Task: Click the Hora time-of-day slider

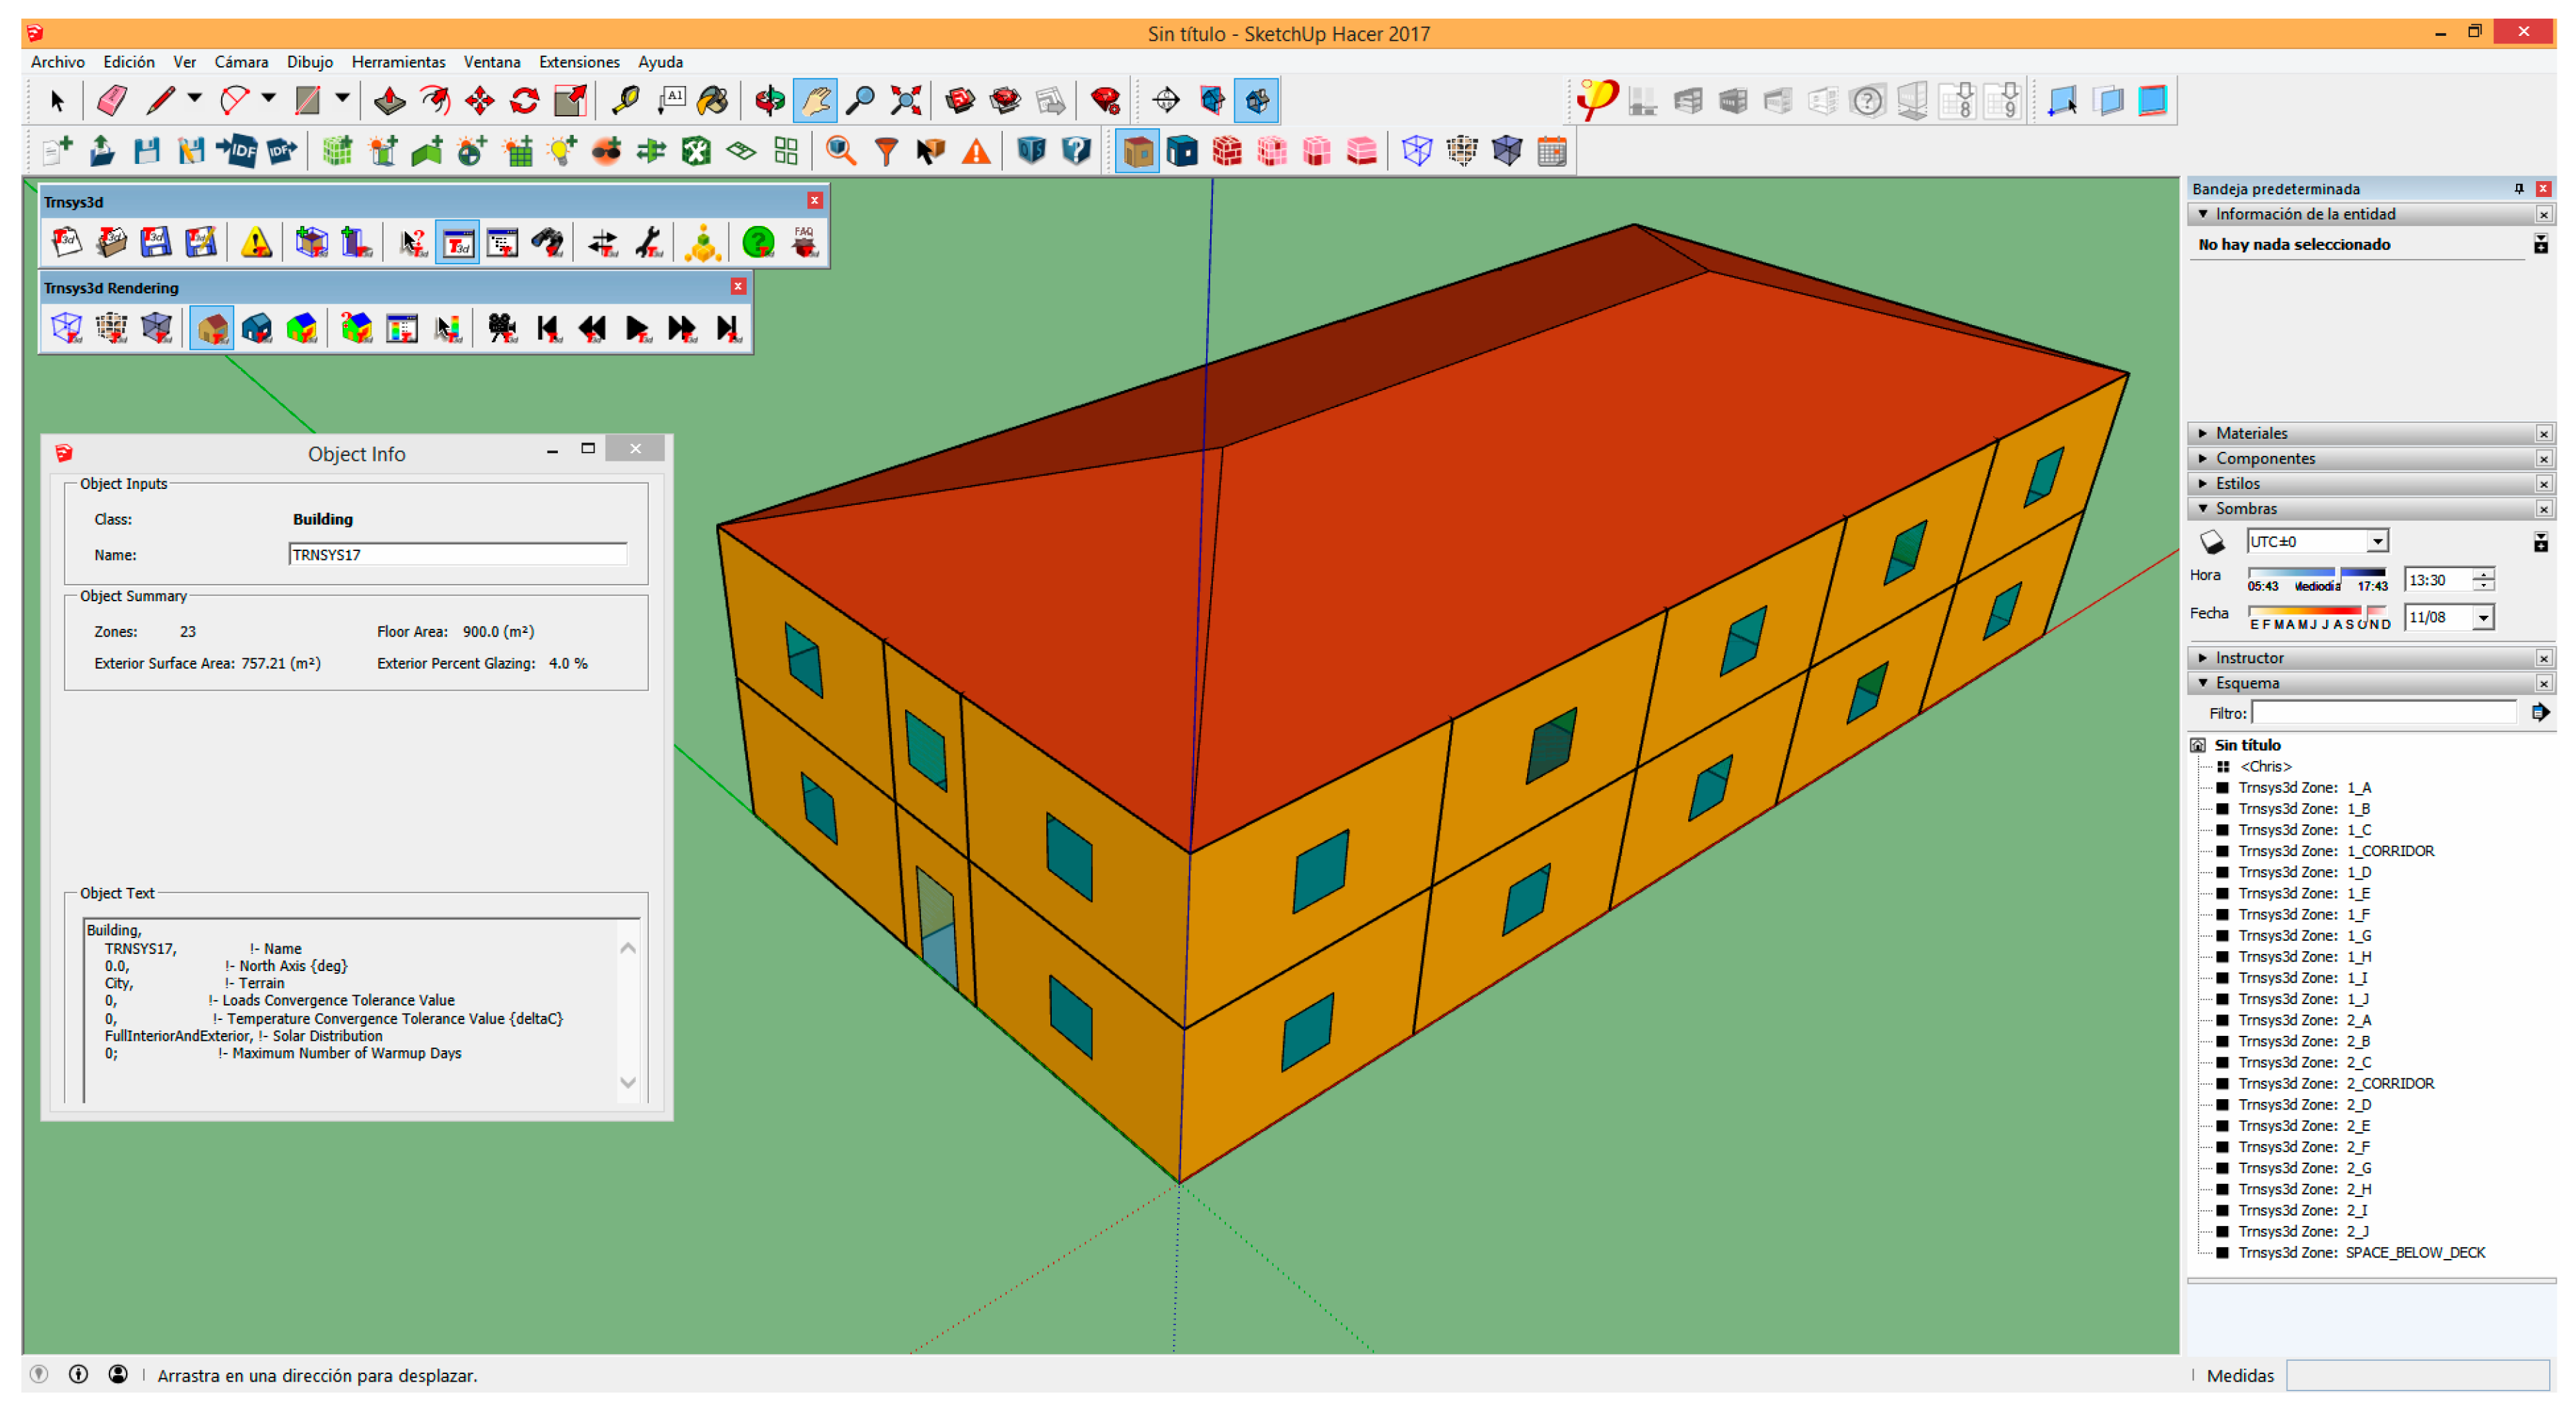Action: [x=2316, y=573]
